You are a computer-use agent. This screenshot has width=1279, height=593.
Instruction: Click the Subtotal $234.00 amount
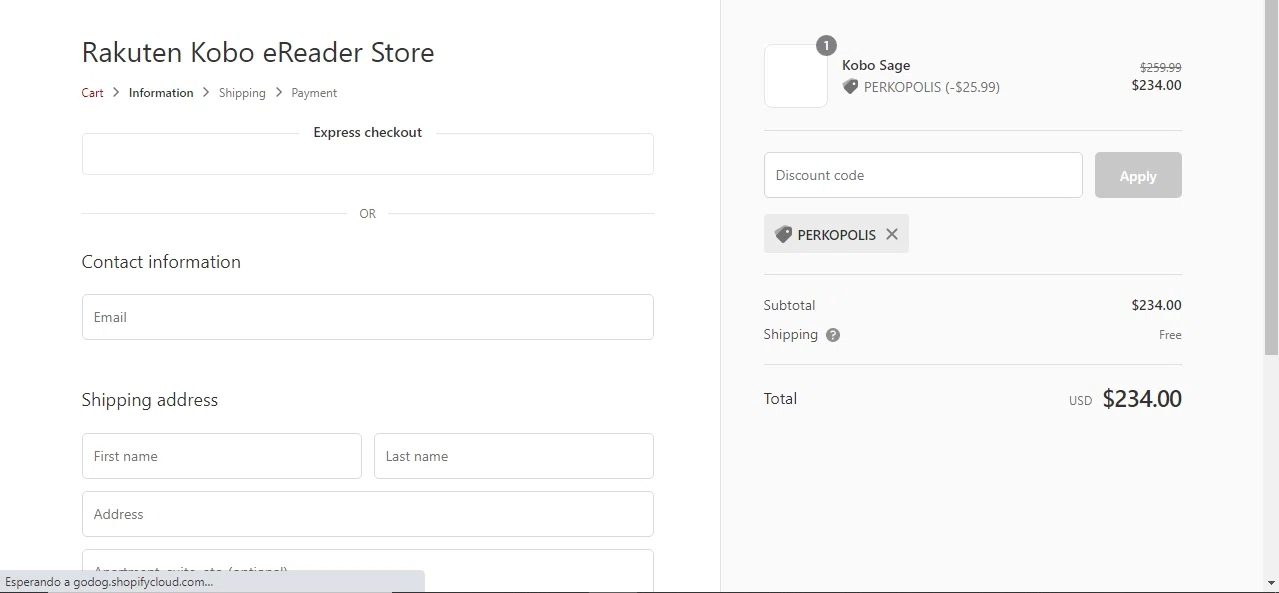tap(1156, 305)
